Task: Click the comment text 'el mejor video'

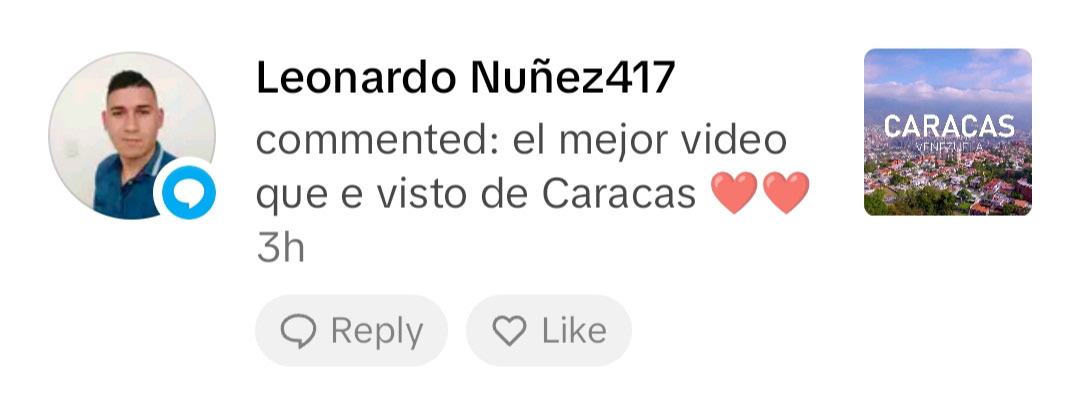Action: pos(650,141)
